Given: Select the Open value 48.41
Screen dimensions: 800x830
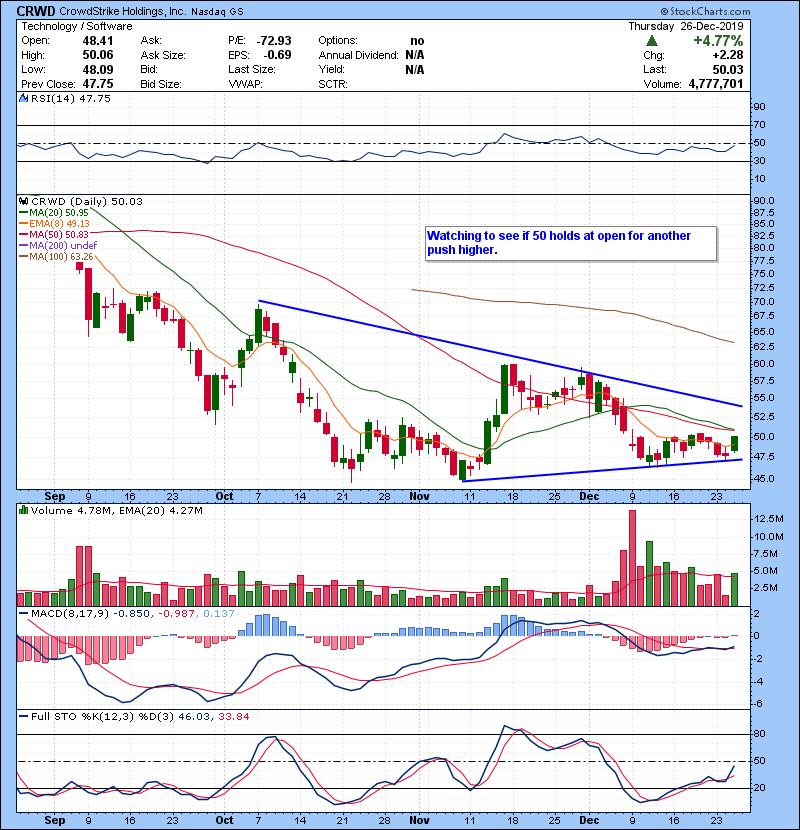Looking at the screenshot, I should click(x=97, y=41).
